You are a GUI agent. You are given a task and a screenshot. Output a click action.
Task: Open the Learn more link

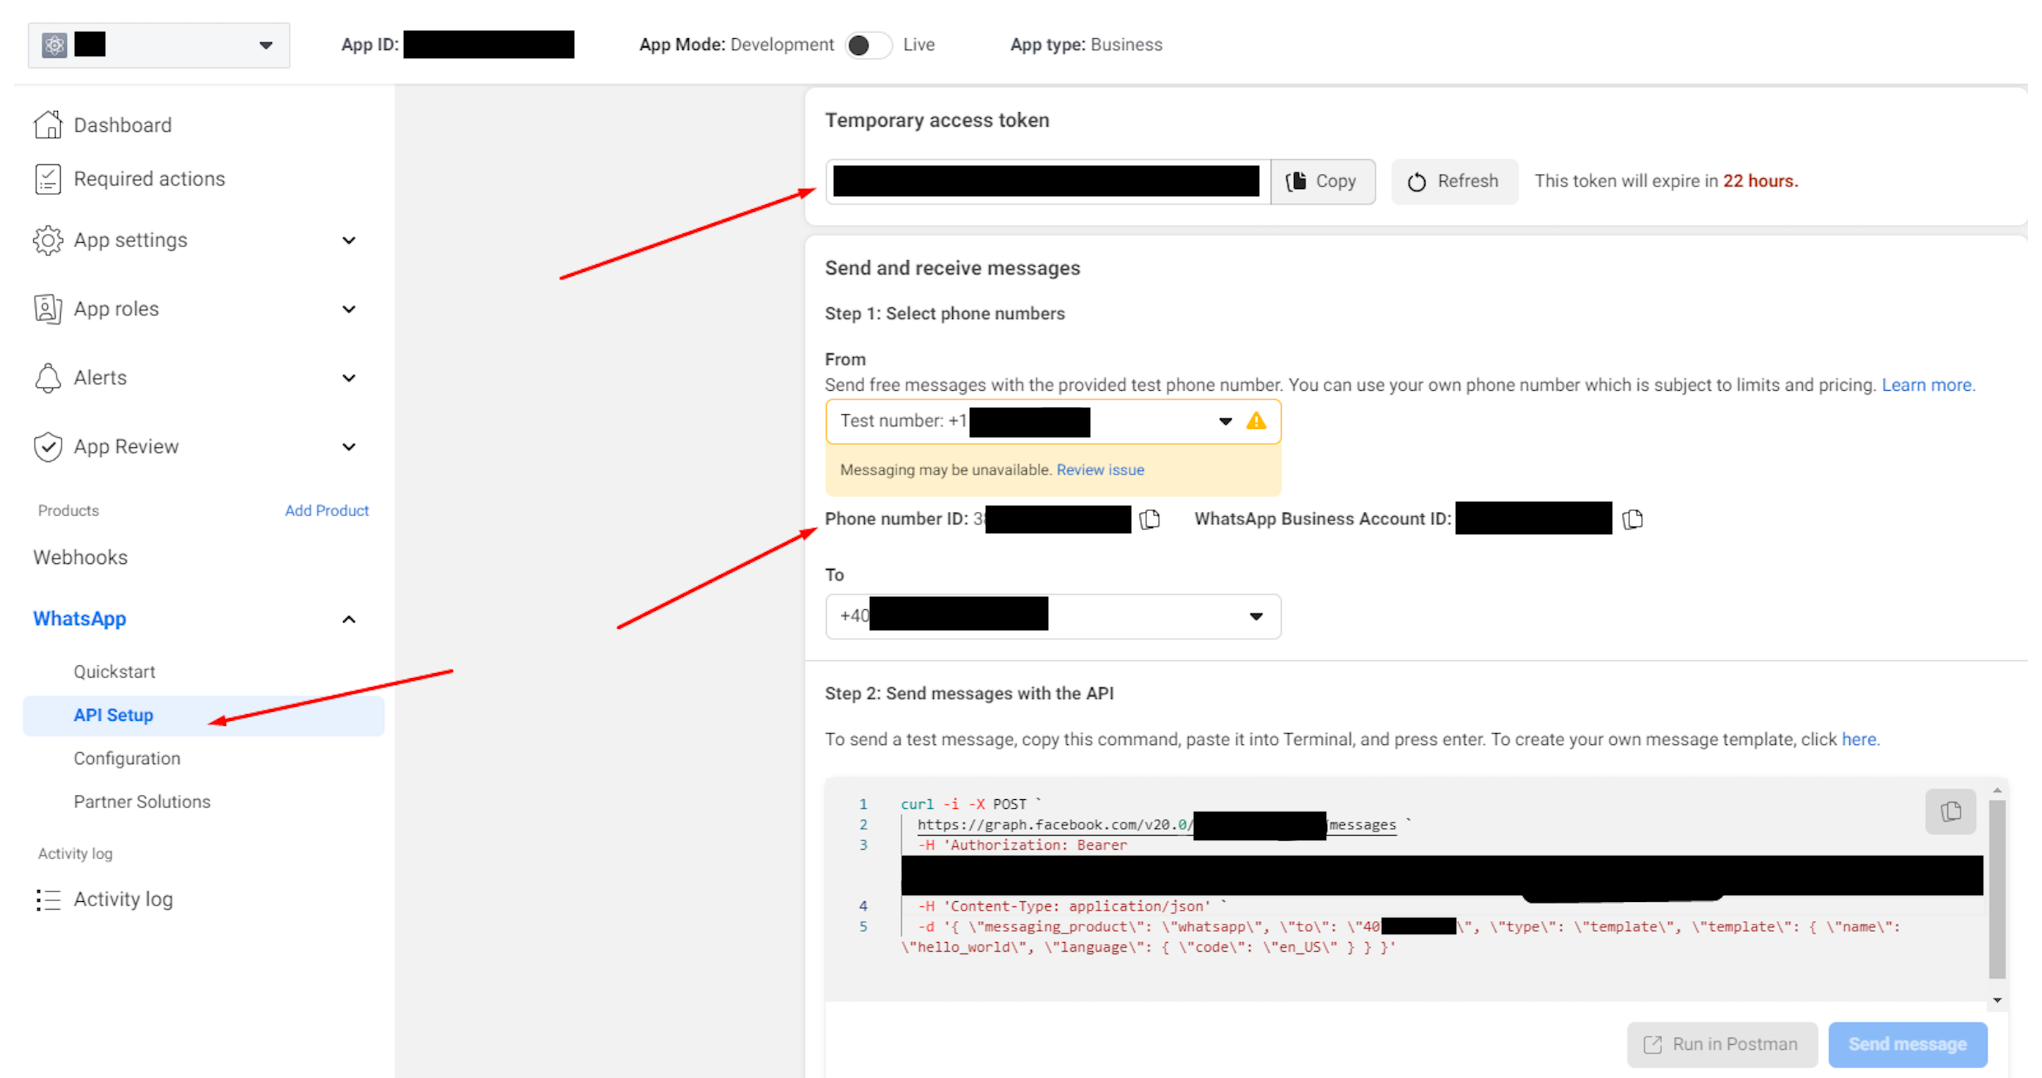[1928, 385]
